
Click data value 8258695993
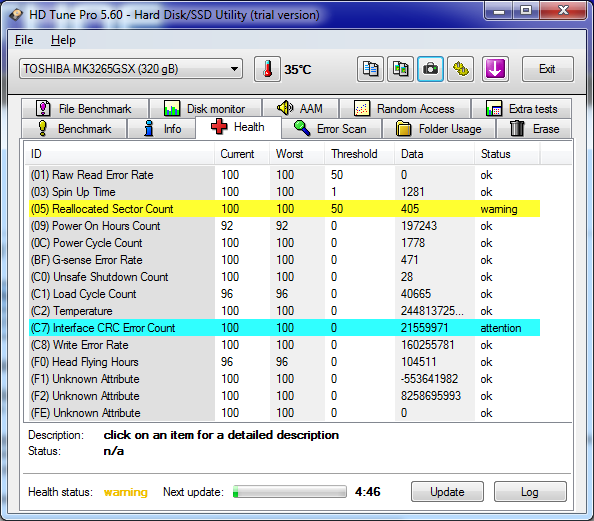(x=431, y=396)
